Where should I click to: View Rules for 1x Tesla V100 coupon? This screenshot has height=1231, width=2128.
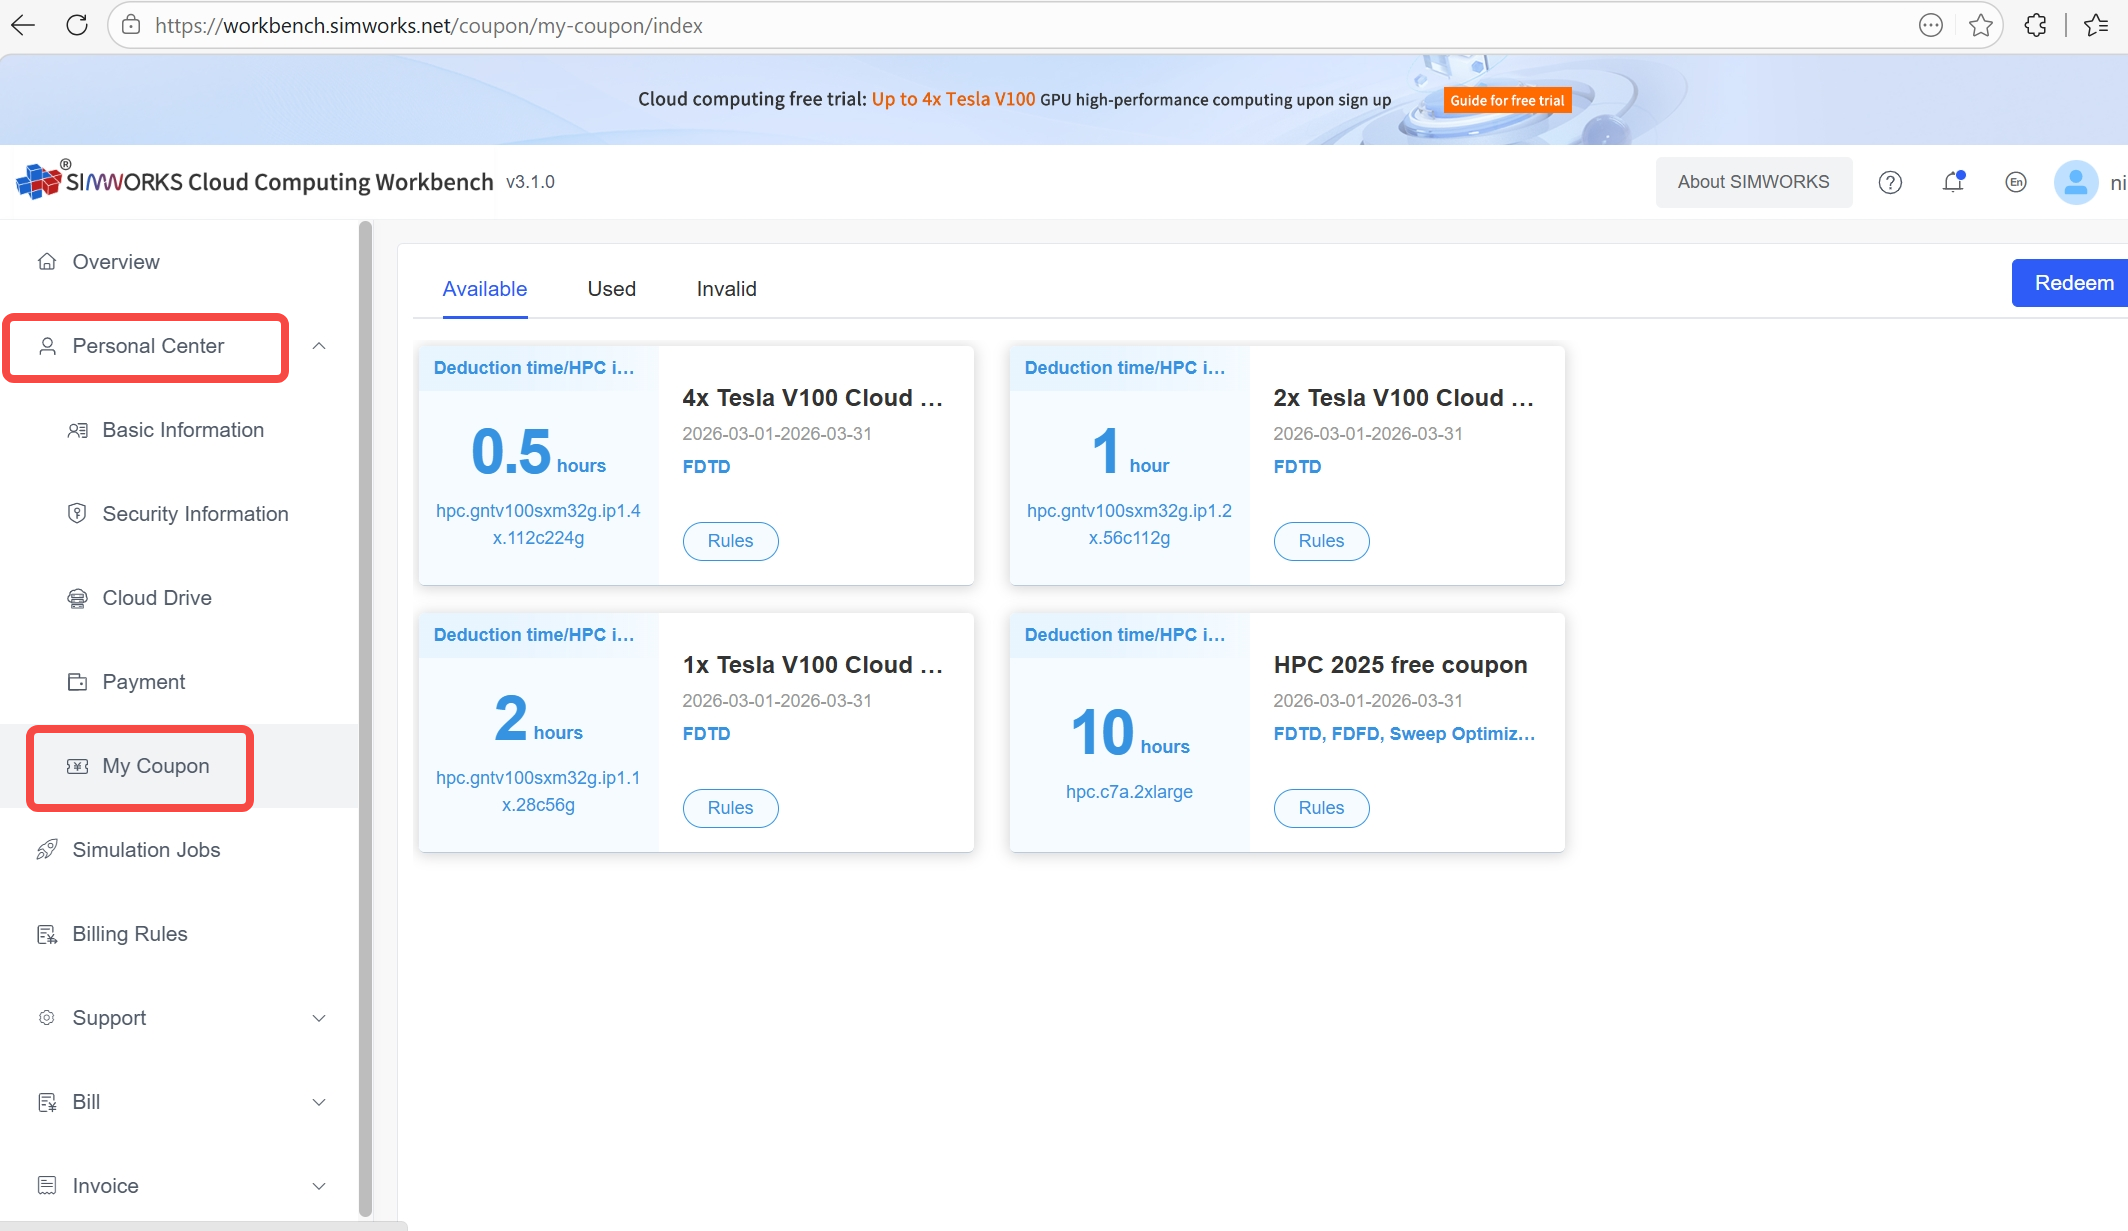(731, 808)
